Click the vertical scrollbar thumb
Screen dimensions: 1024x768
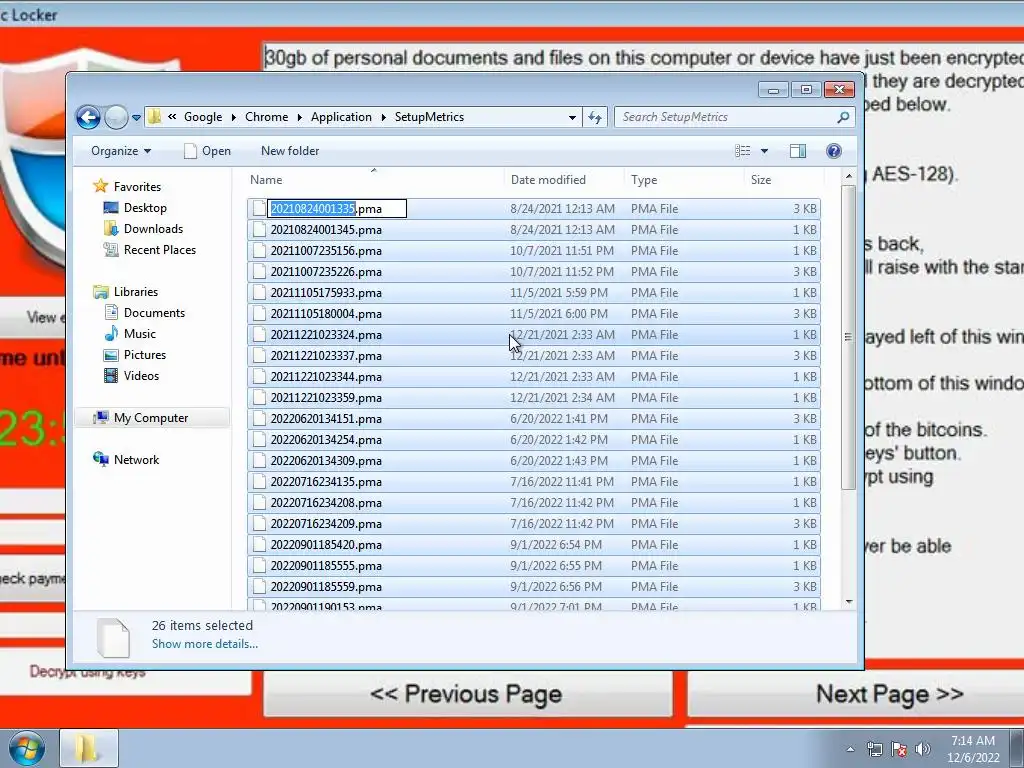coord(848,337)
